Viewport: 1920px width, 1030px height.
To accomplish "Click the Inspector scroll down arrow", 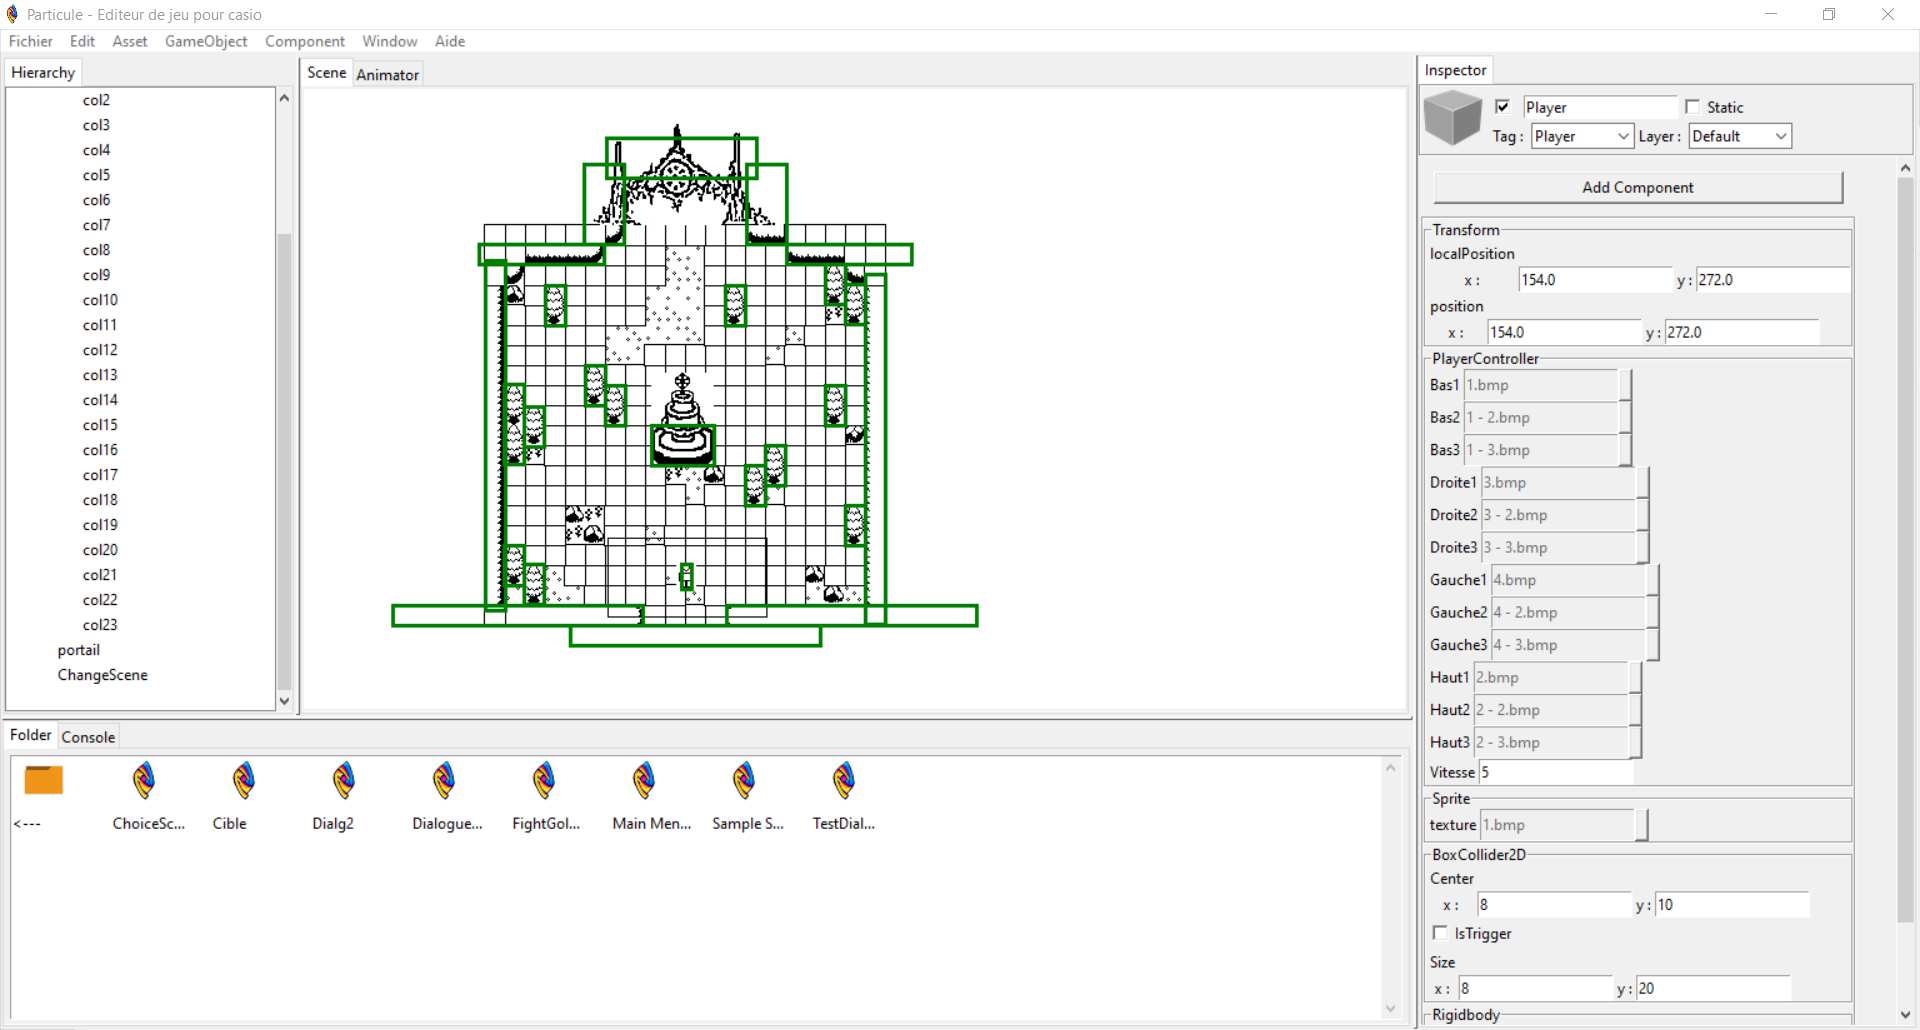I will [1905, 1015].
